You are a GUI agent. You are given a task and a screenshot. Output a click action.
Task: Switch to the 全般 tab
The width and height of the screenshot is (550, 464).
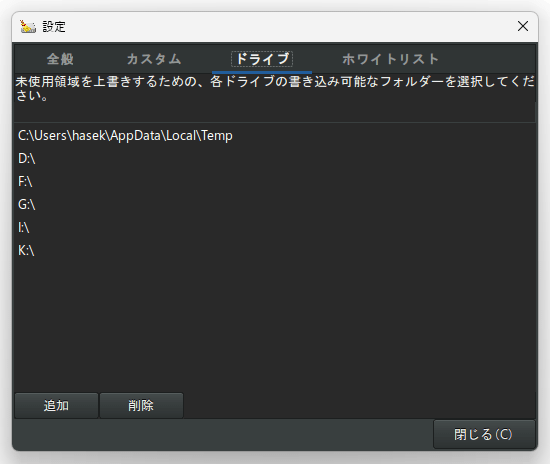pyautogui.click(x=60, y=59)
